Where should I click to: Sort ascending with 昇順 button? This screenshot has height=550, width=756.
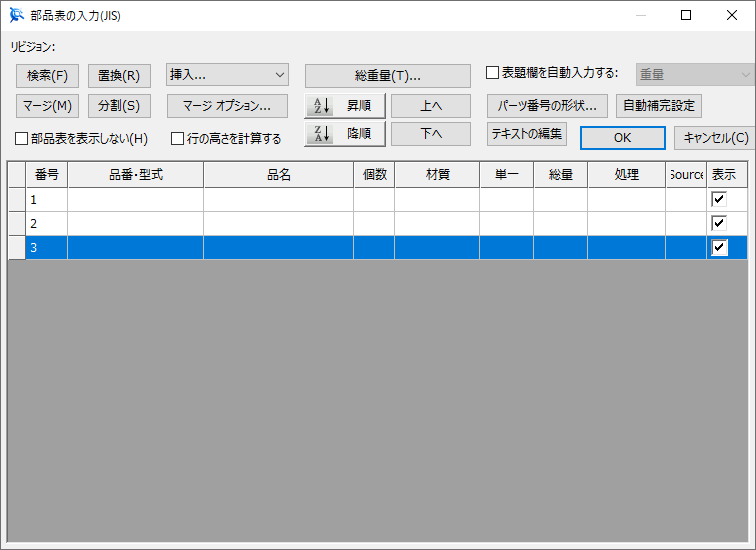(345, 106)
